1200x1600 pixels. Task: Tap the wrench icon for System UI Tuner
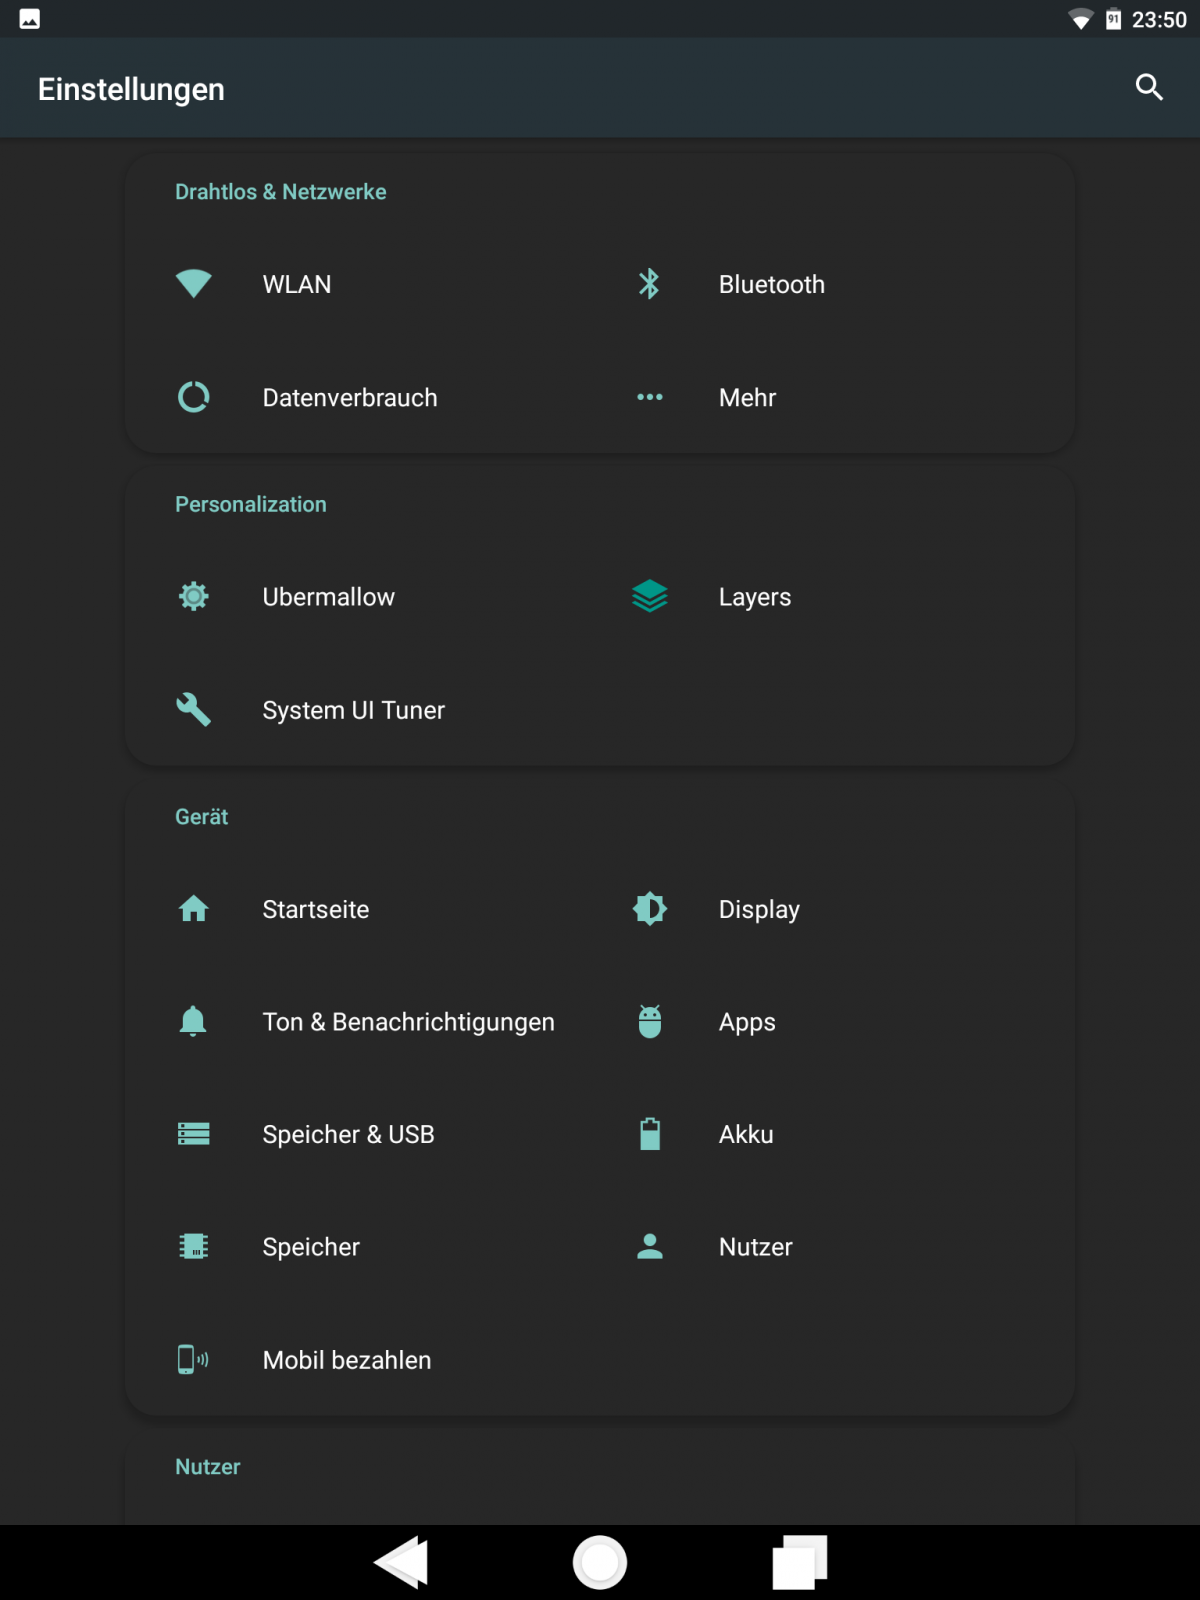pyautogui.click(x=193, y=710)
